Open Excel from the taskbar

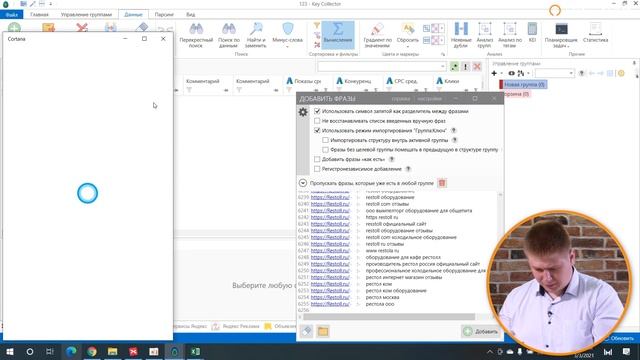click(195, 351)
